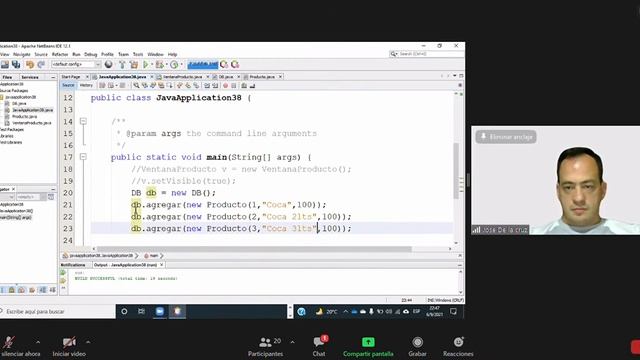Click the globe browser icon in toolbar
This screenshot has width=640, height=360.
point(109,64)
